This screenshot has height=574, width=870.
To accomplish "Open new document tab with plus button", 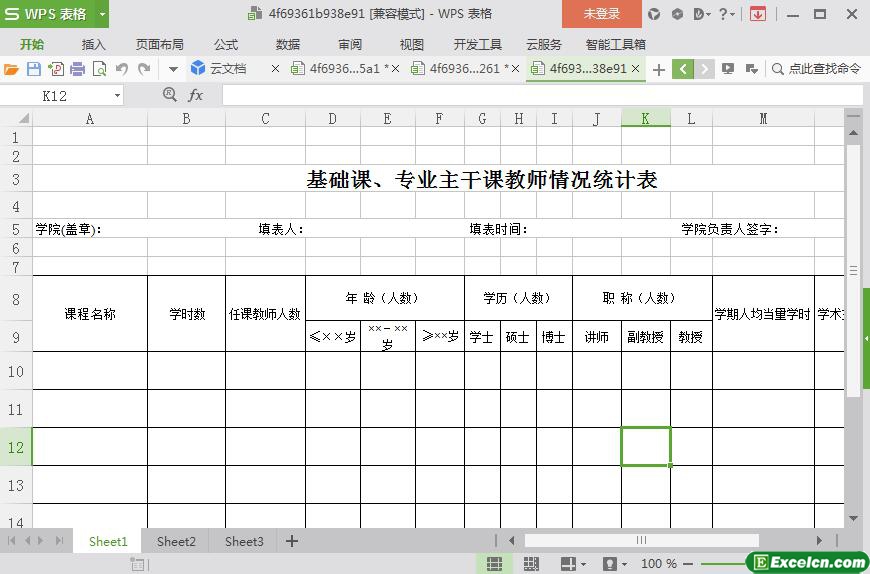I will tap(659, 69).
